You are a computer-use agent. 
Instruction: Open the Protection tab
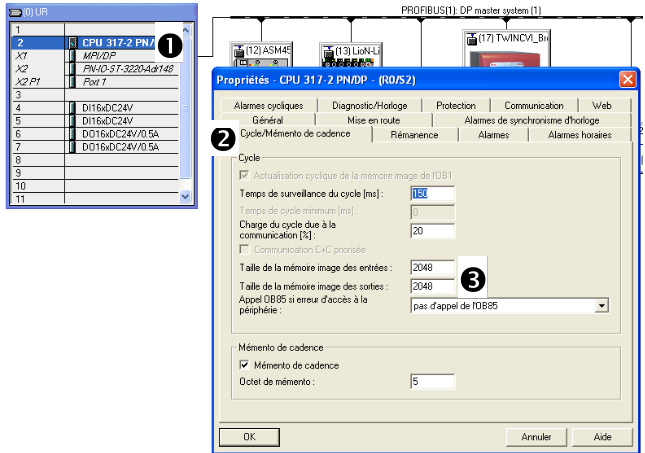coord(456,105)
